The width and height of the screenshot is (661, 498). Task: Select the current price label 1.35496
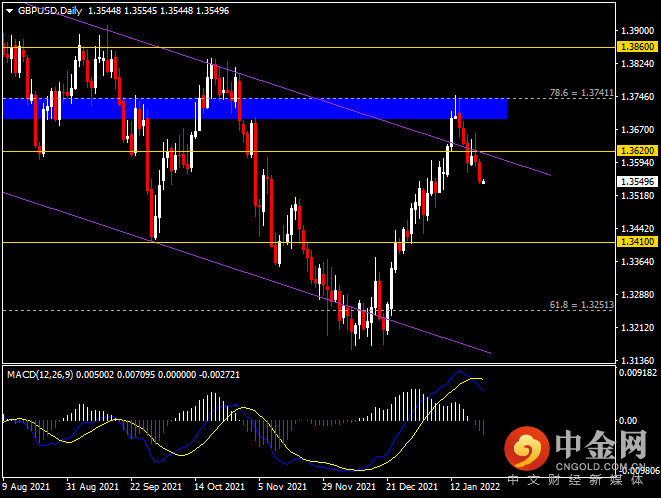[x=637, y=182]
